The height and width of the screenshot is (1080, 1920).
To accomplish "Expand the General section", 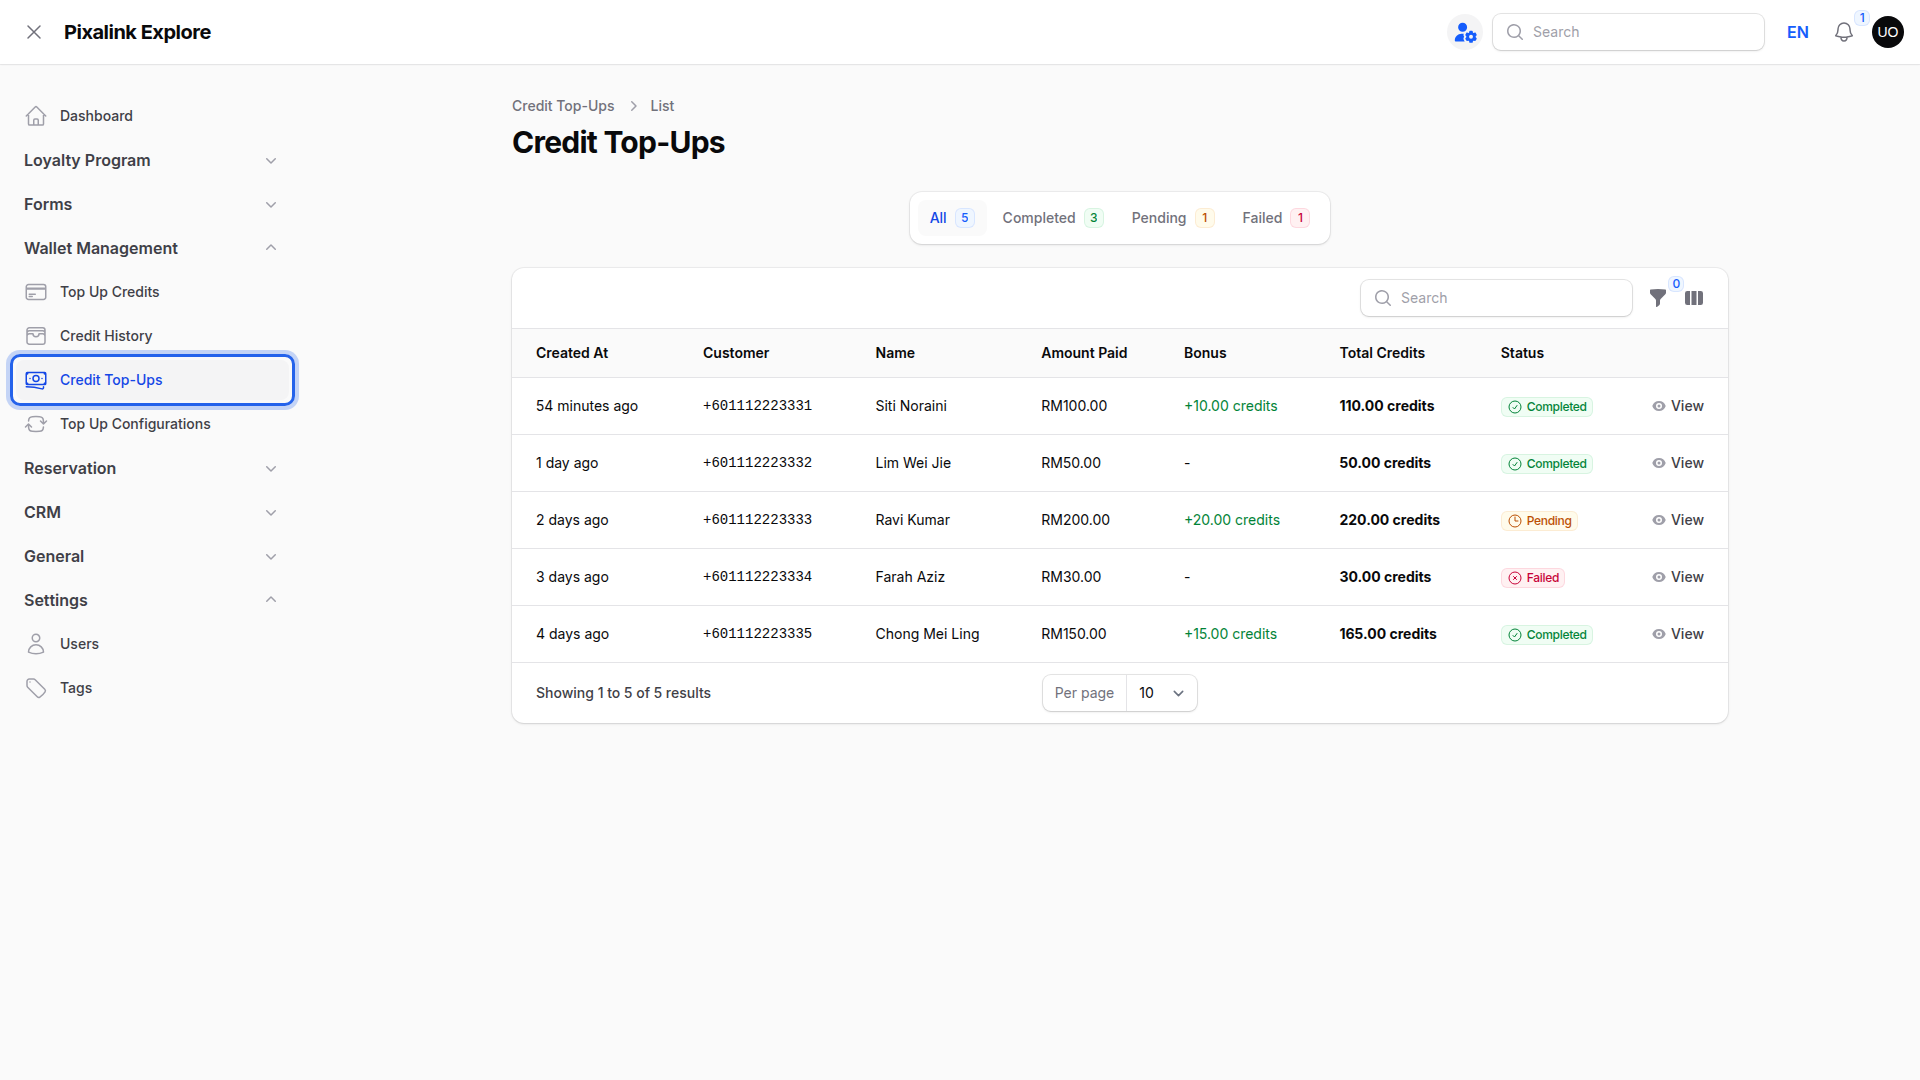I will pos(150,556).
